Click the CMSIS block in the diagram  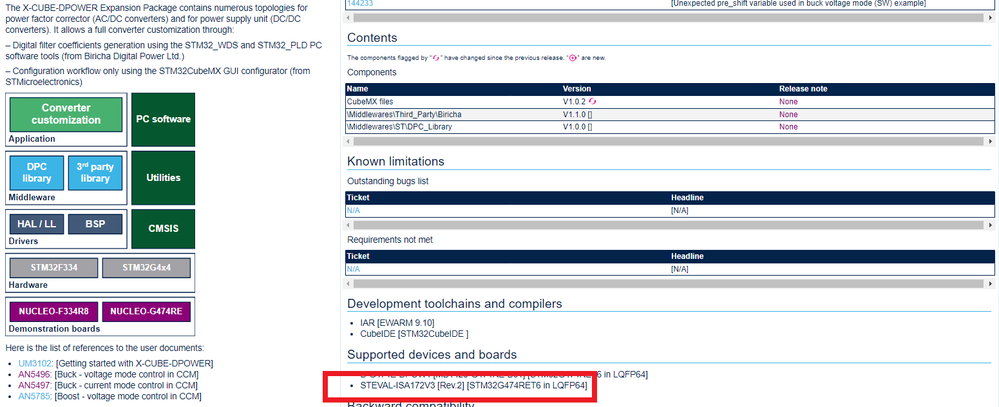coord(163,229)
